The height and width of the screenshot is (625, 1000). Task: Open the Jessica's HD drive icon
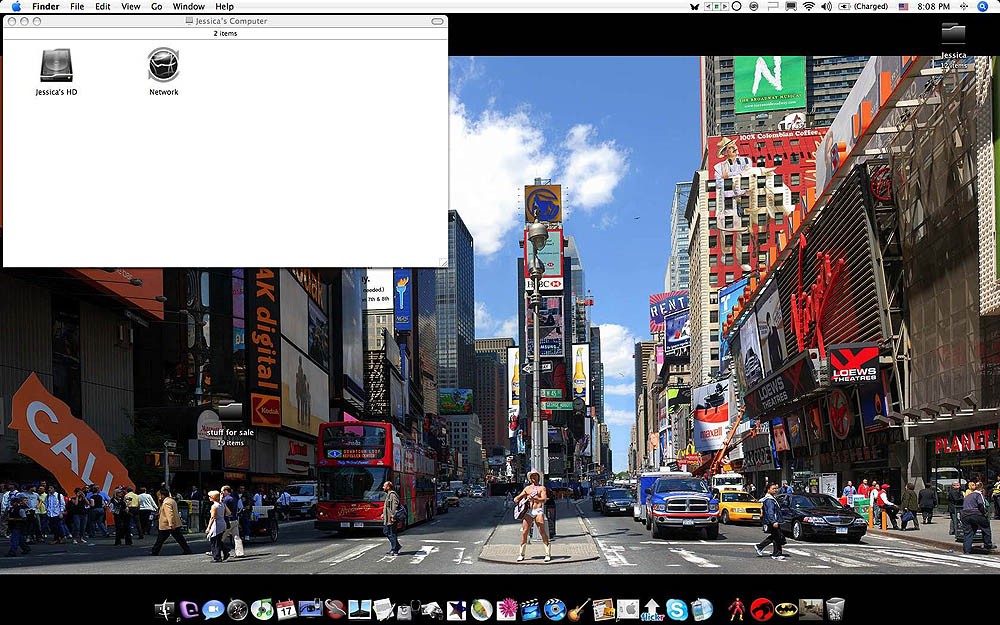56,66
